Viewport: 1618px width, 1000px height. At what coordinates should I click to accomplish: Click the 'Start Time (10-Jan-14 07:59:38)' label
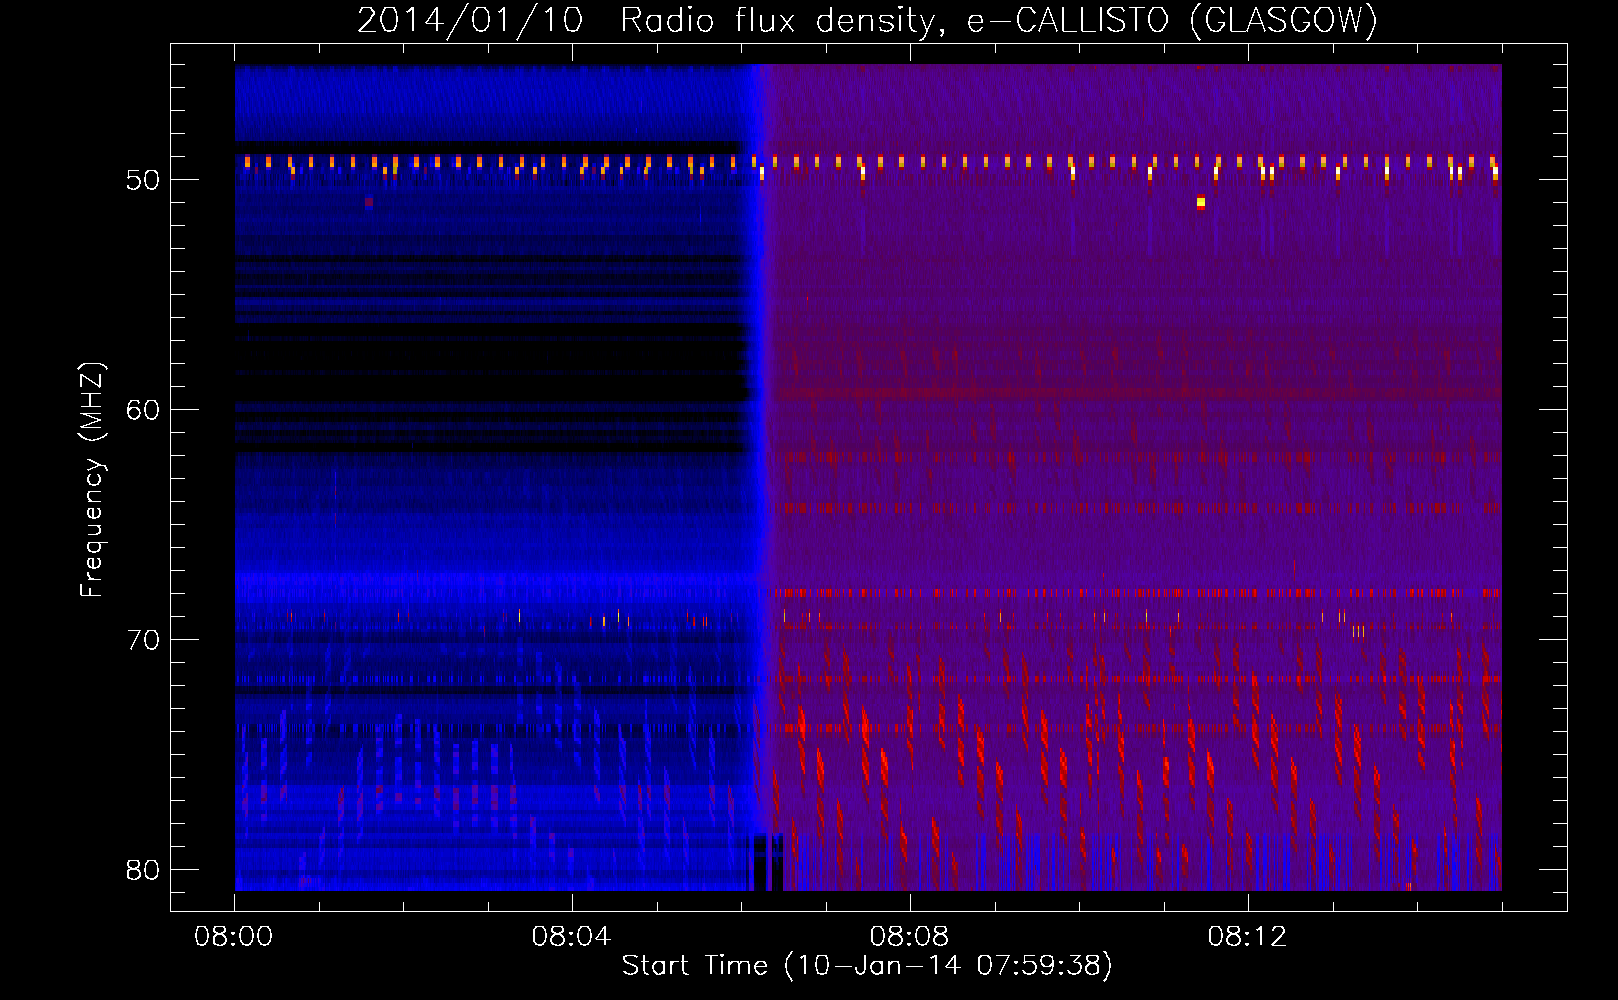pos(867,966)
